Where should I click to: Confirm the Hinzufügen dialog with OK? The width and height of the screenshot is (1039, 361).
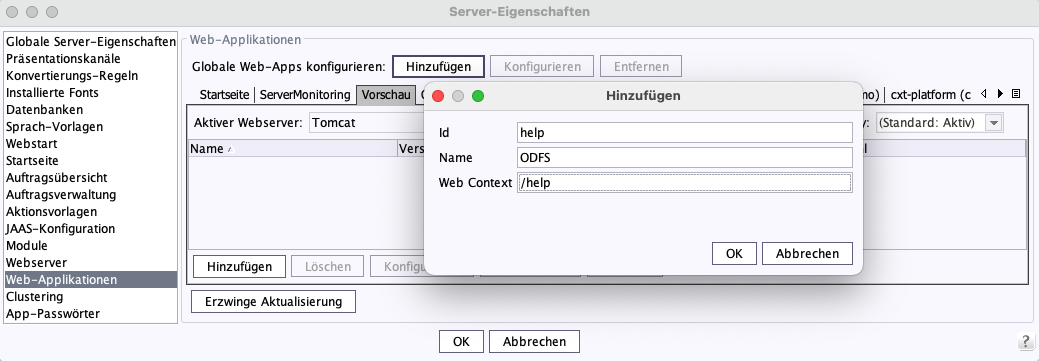(x=734, y=254)
